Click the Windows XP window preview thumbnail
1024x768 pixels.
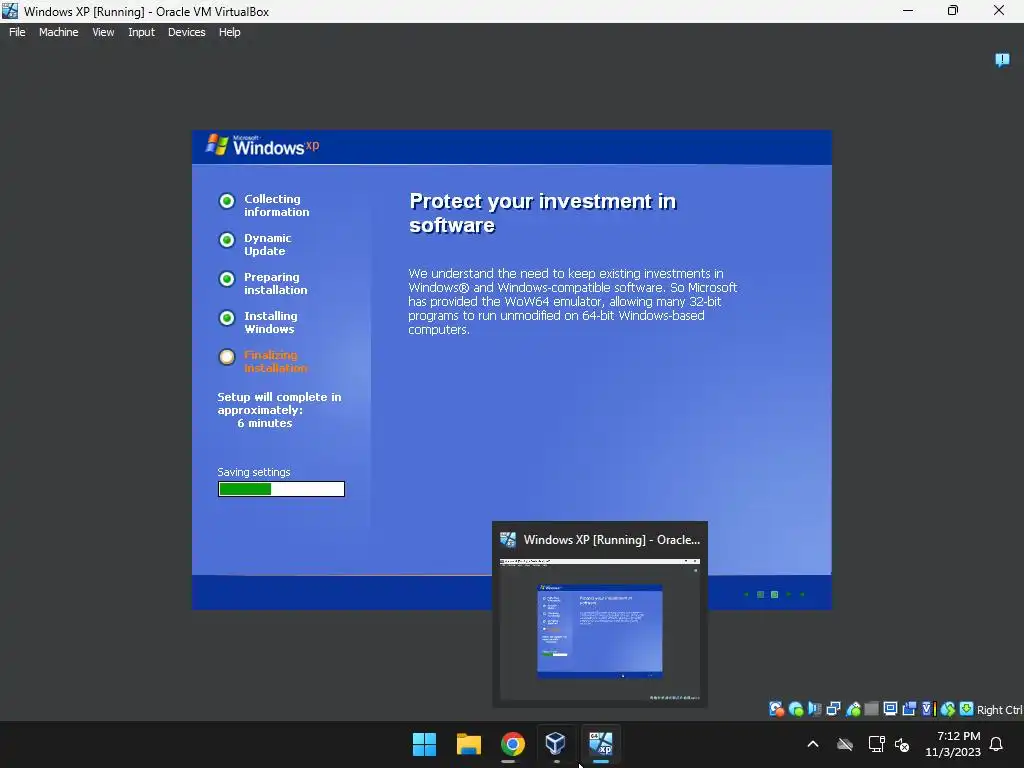click(x=600, y=629)
